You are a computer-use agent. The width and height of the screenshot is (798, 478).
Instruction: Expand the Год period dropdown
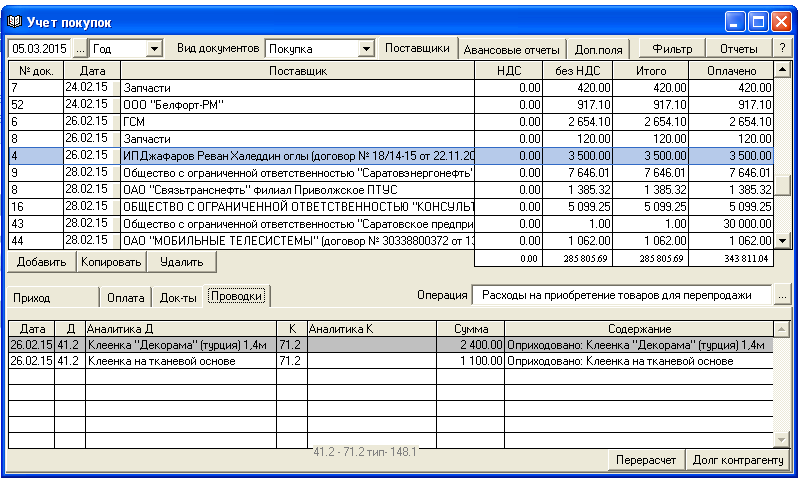point(154,48)
